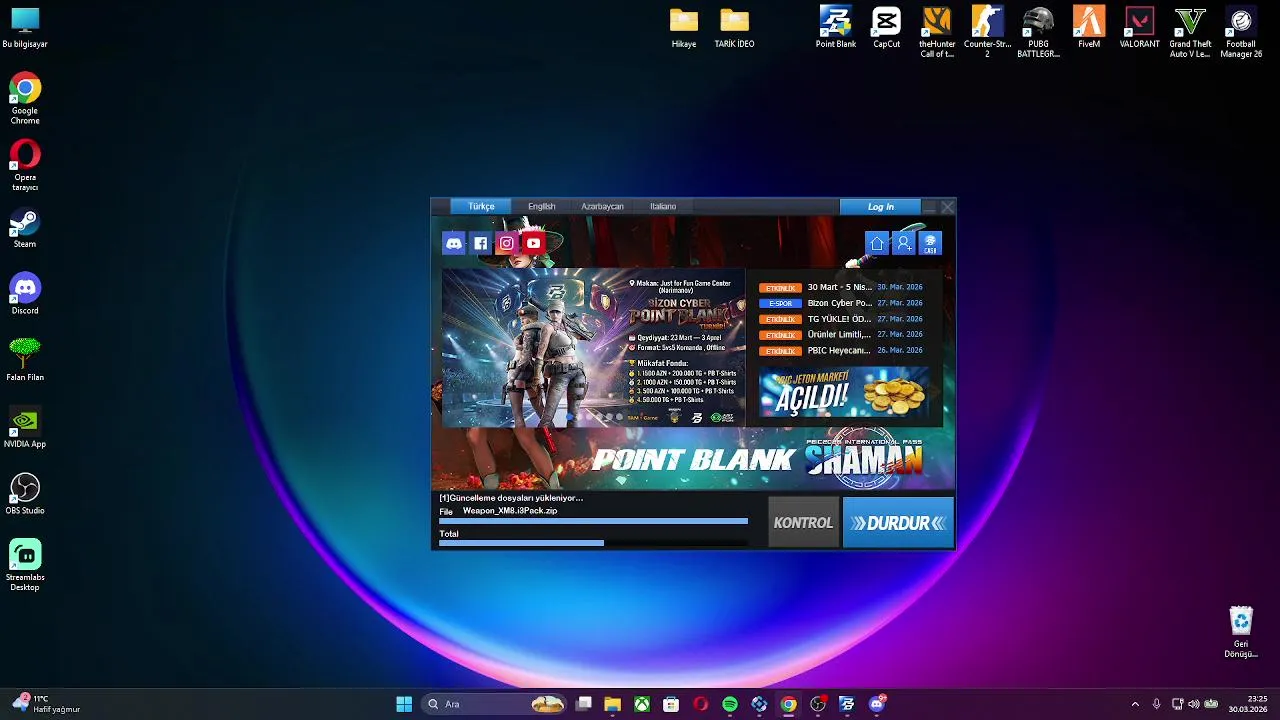Screen dimensions: 1280x720
Task: Click the Total progress bar
Action: click(x=593, y=543)
